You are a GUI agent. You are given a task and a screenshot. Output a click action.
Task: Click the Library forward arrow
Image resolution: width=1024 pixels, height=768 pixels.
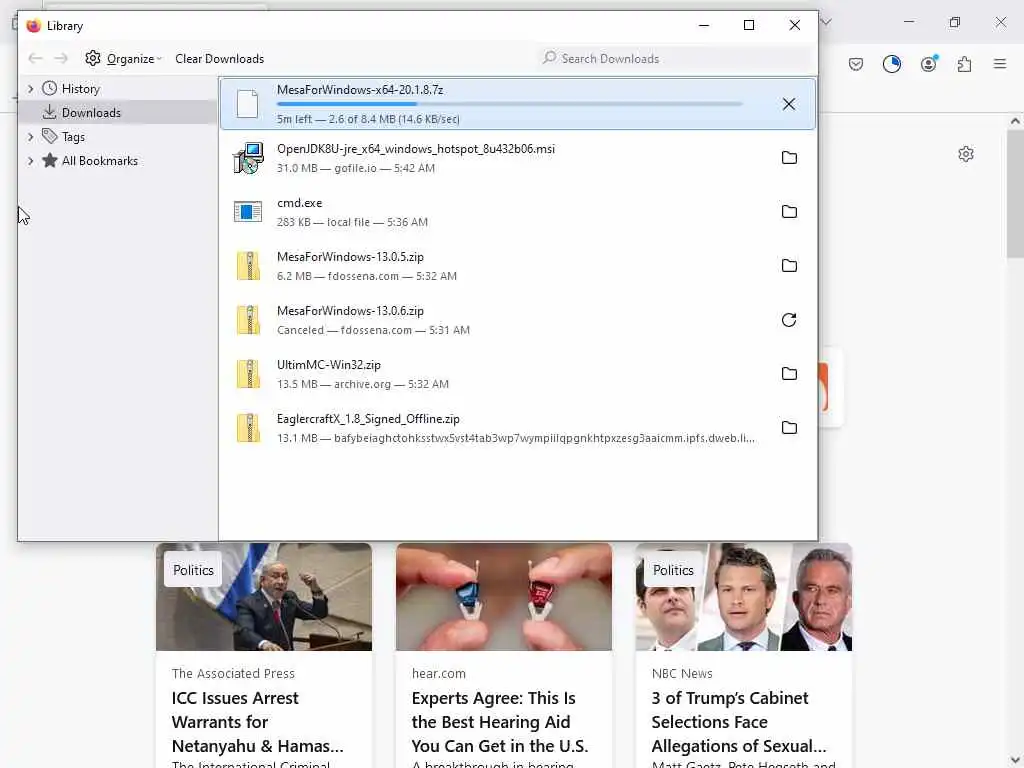(x=61, y=59)
